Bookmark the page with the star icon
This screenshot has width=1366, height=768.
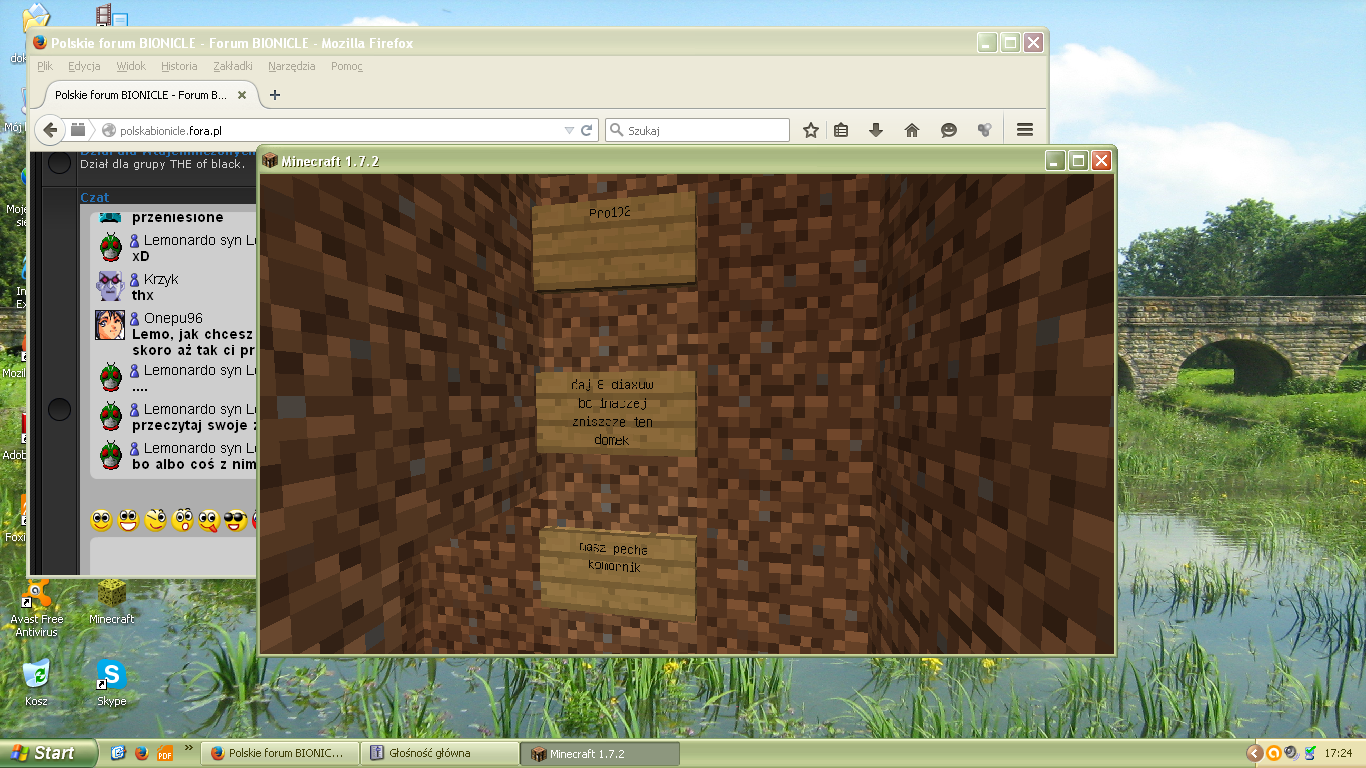(x=810, y=130)
